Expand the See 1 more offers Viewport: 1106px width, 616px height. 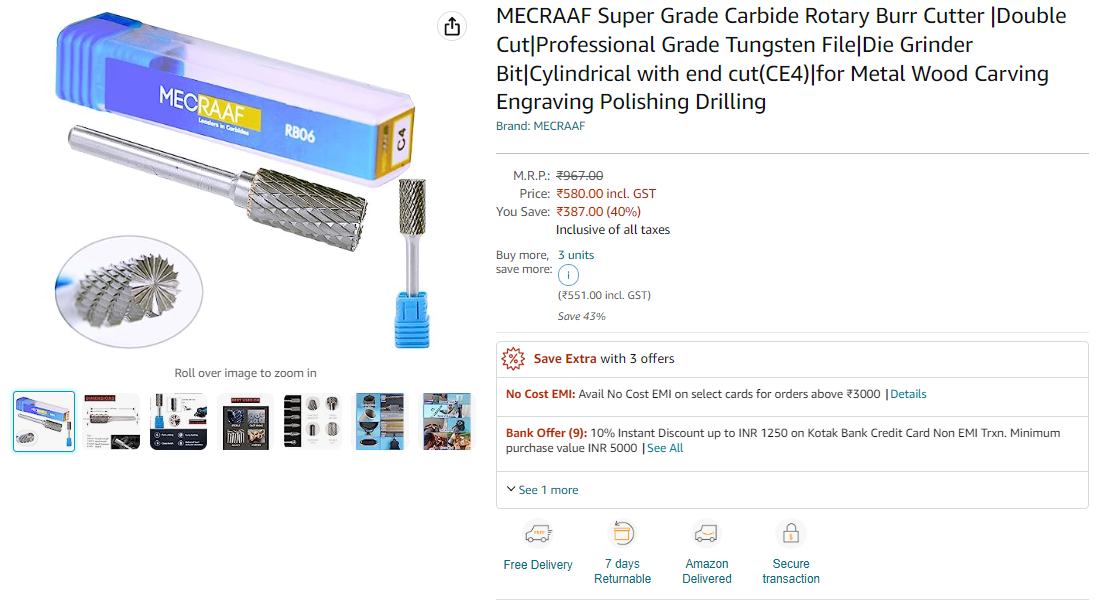point(542,490)
